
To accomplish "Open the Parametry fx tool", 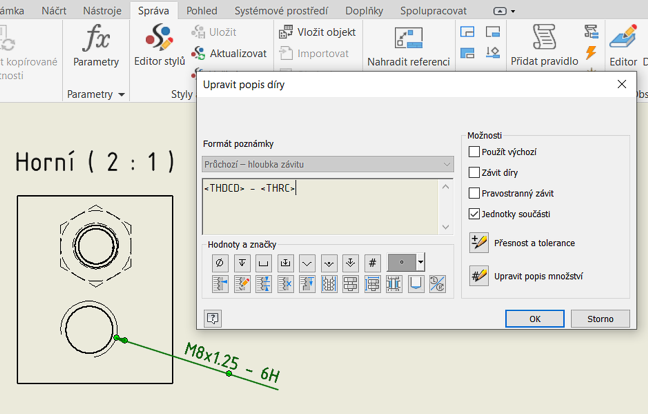I will (96, 45).
